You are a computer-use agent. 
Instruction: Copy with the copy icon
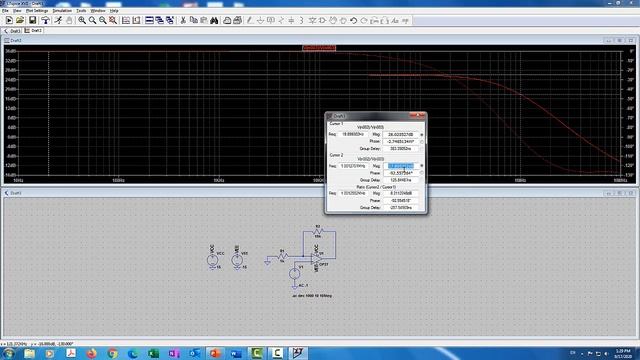[x=193, y=20]
